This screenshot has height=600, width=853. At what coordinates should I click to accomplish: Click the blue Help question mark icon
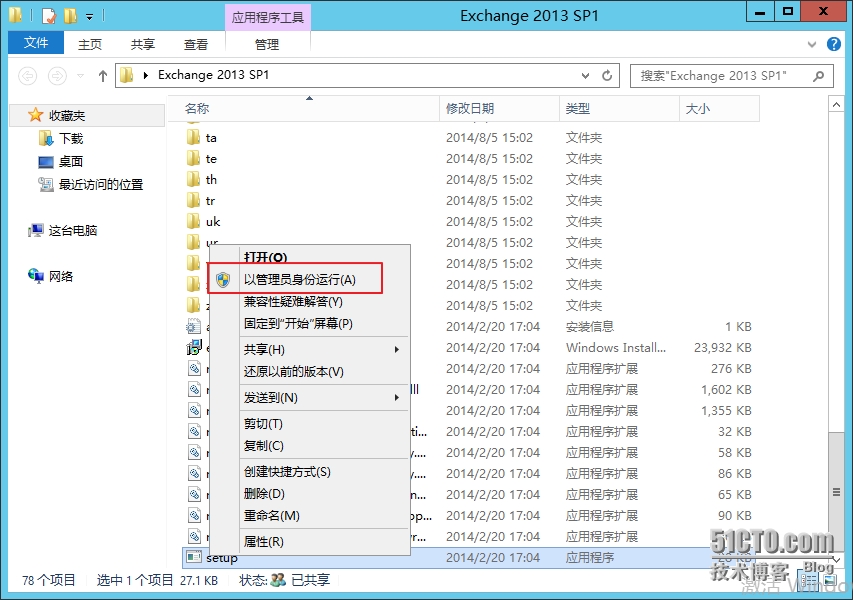[834, 43]
